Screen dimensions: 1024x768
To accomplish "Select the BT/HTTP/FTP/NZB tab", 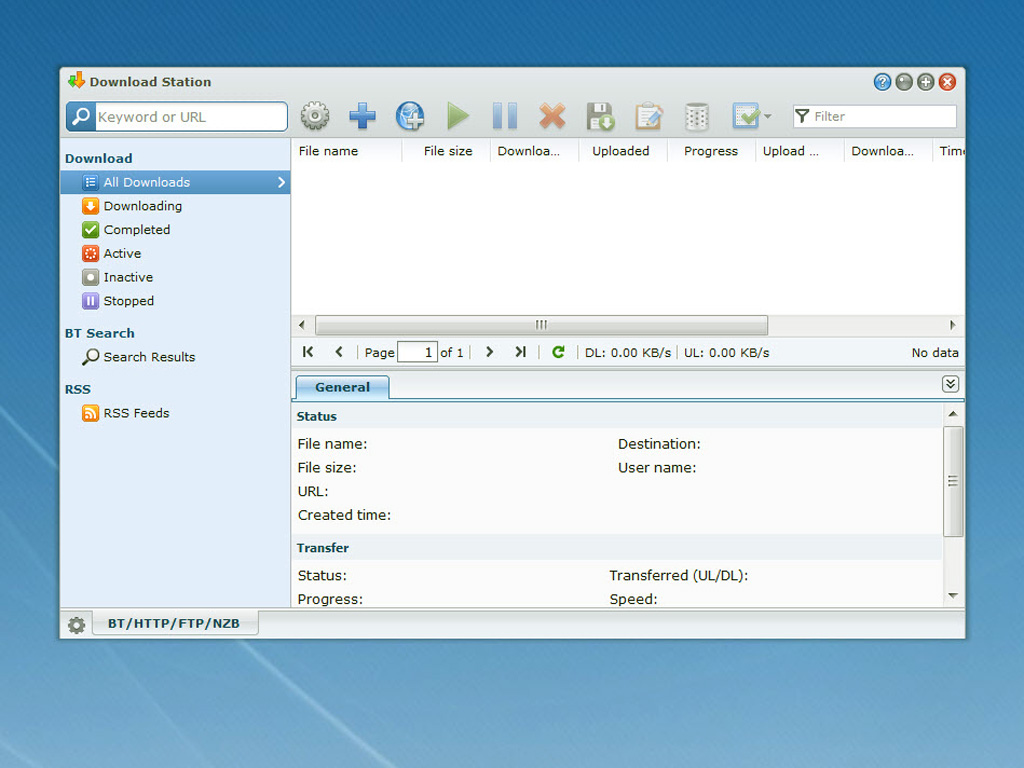I will 174,624.
